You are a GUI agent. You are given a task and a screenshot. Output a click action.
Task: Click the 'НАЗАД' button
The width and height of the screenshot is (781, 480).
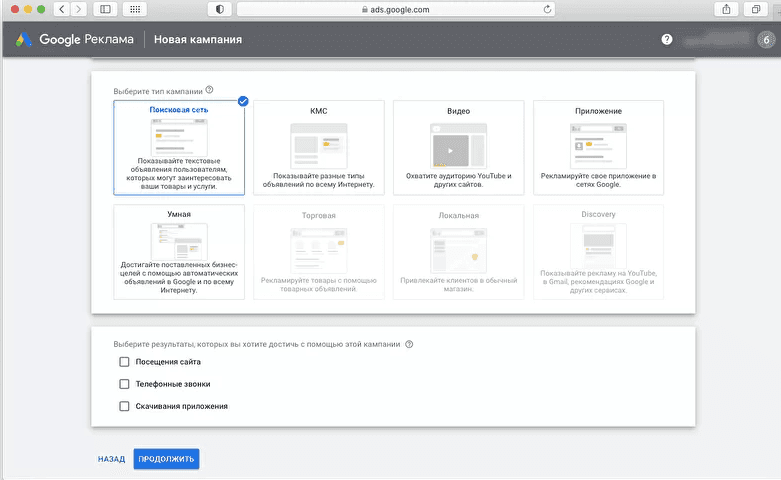click(x=111, y=459)
